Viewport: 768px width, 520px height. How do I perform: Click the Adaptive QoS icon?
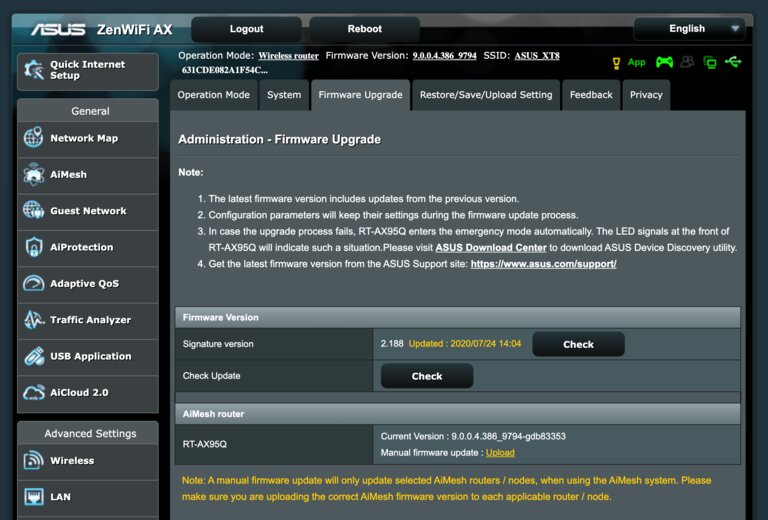[x=34, y=284]
